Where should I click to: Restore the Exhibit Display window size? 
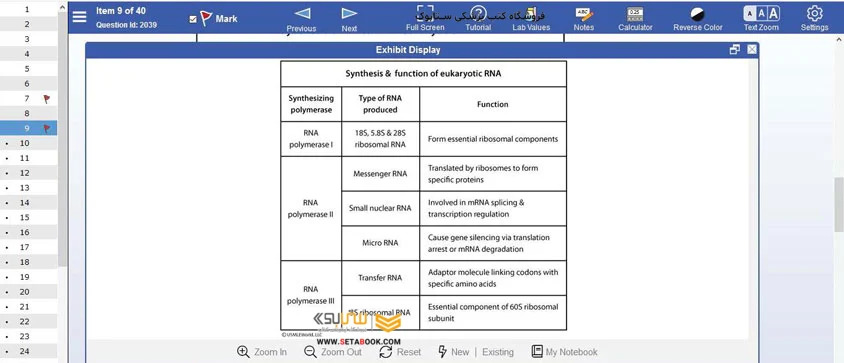[735, 50]
